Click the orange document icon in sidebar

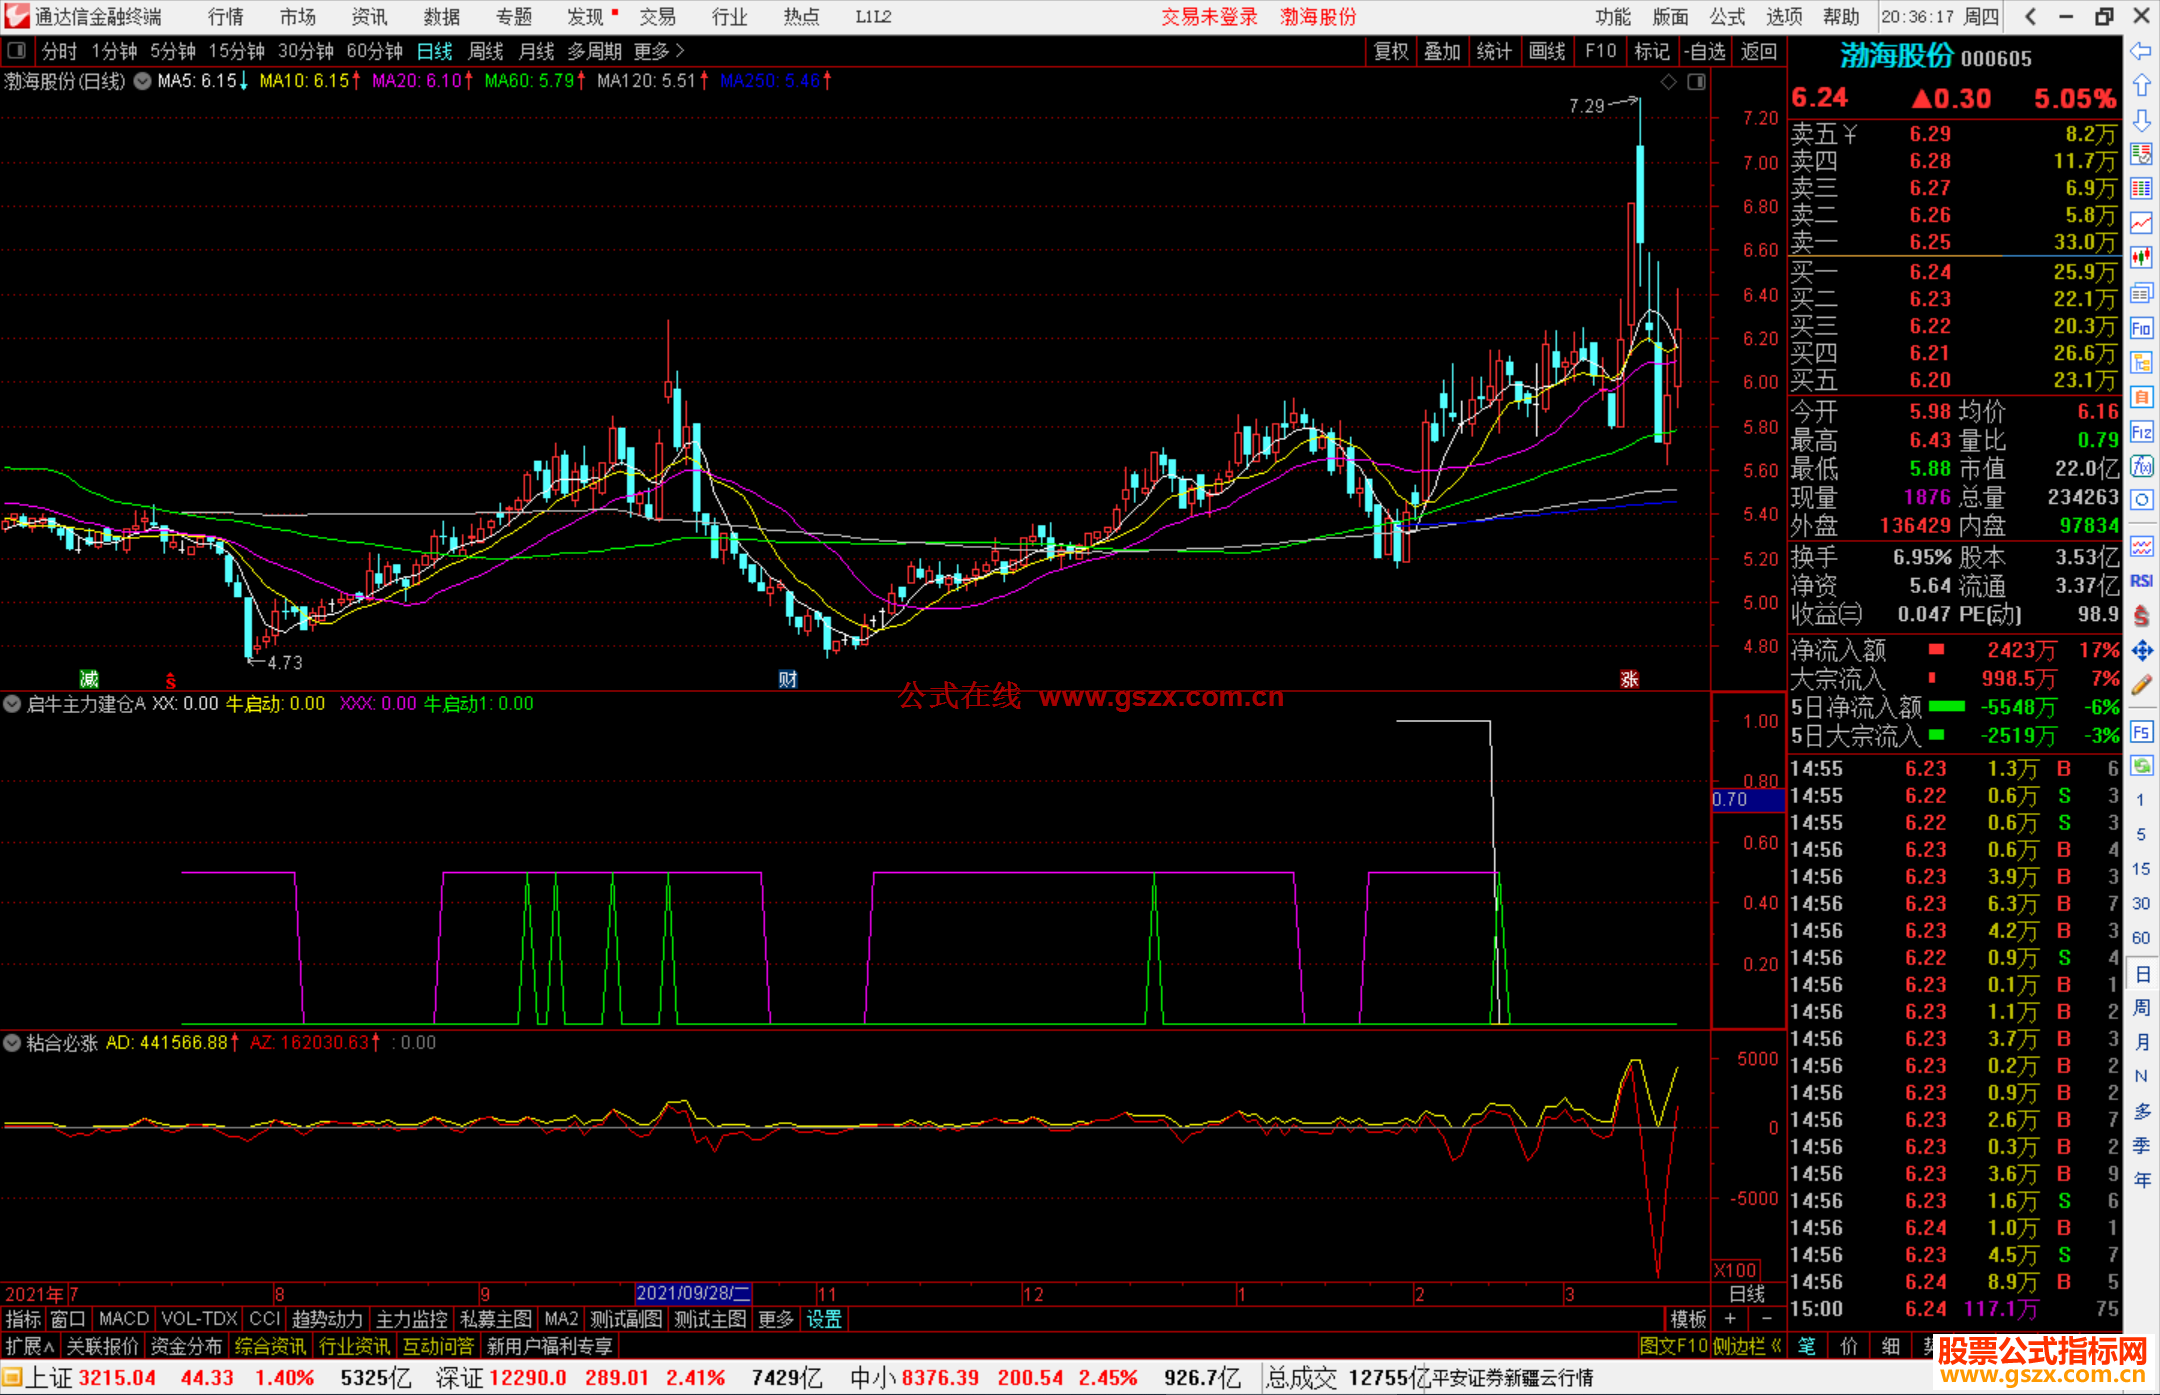(2141, 397)
